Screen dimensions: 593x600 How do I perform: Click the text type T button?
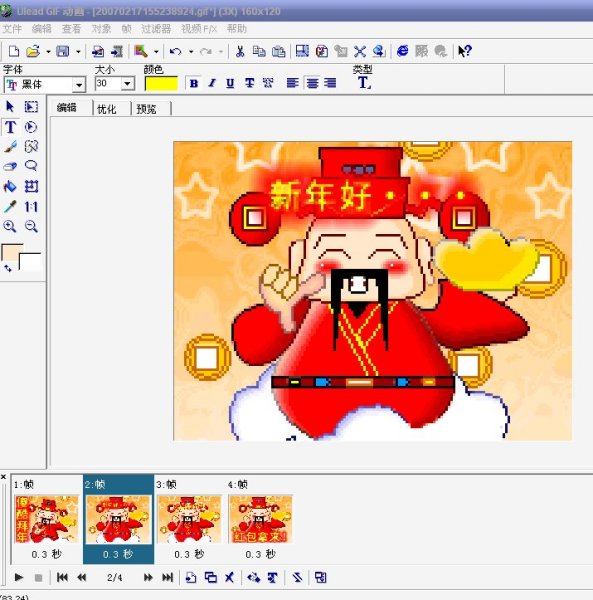(364, 83)
